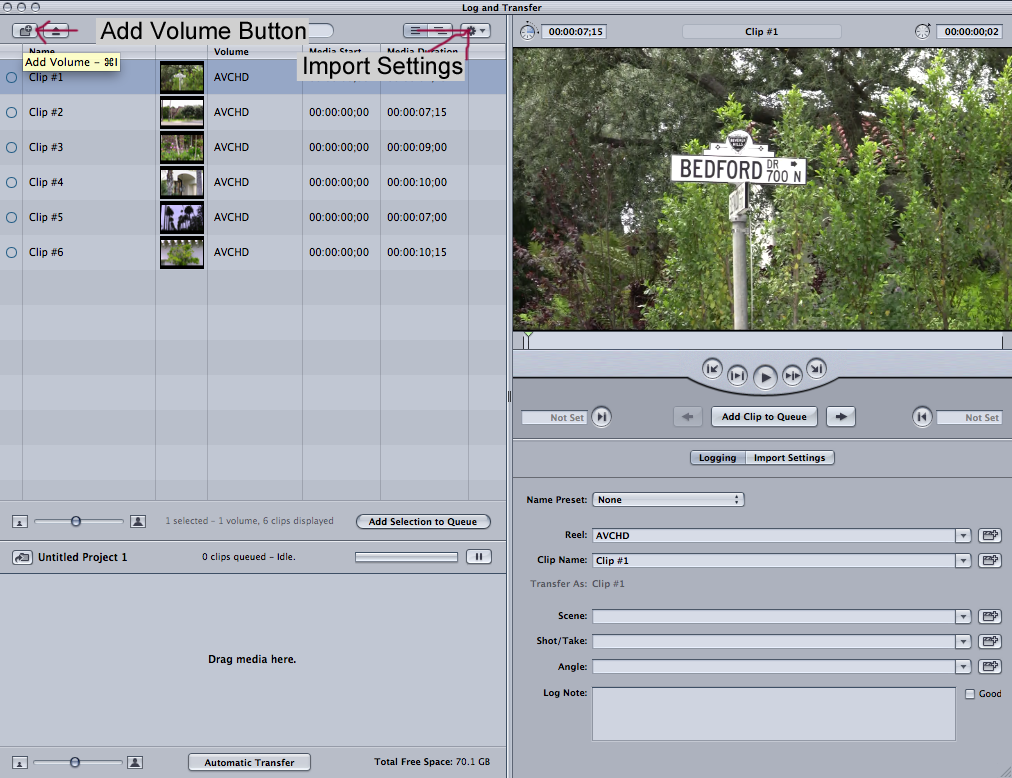Click status circle for Clip #4

tap(12, 182)
